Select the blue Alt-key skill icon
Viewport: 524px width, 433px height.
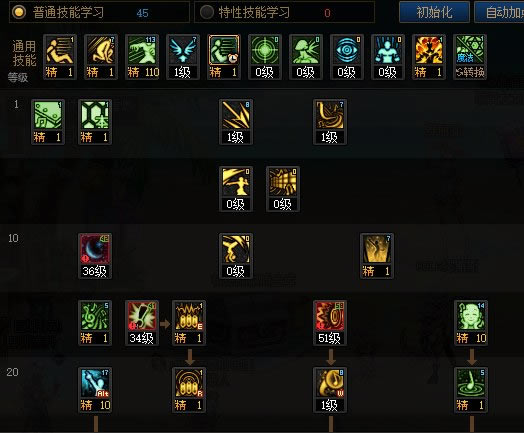95,390
